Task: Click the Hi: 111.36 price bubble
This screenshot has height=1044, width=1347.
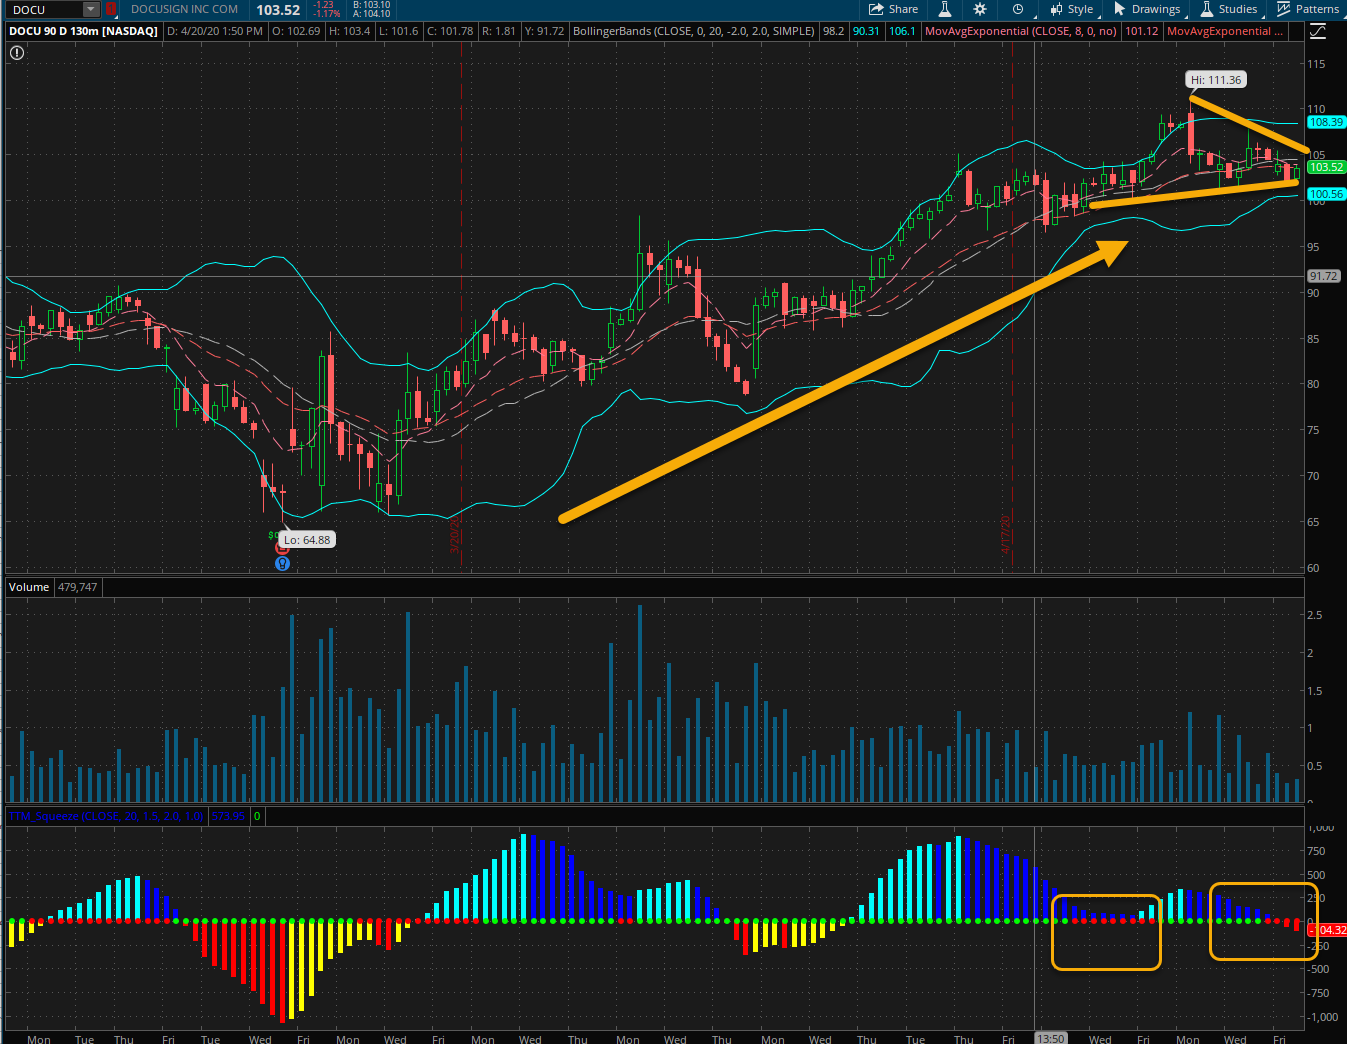Action: coord(1216,80)
